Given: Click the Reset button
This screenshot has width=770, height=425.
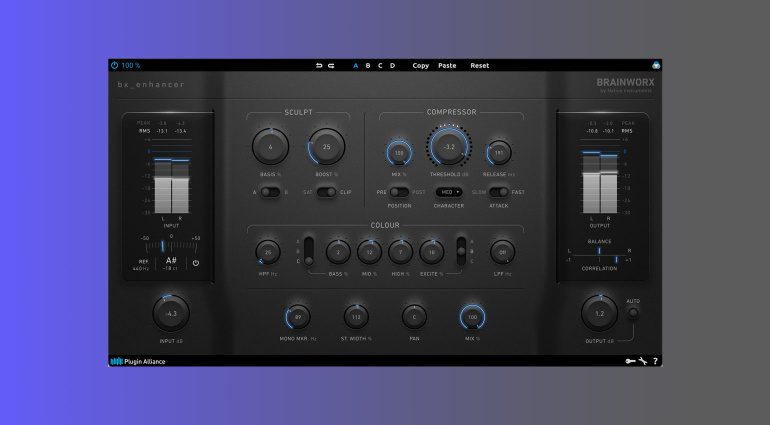Looking at the screenshot, I should [x=480, y=66].
